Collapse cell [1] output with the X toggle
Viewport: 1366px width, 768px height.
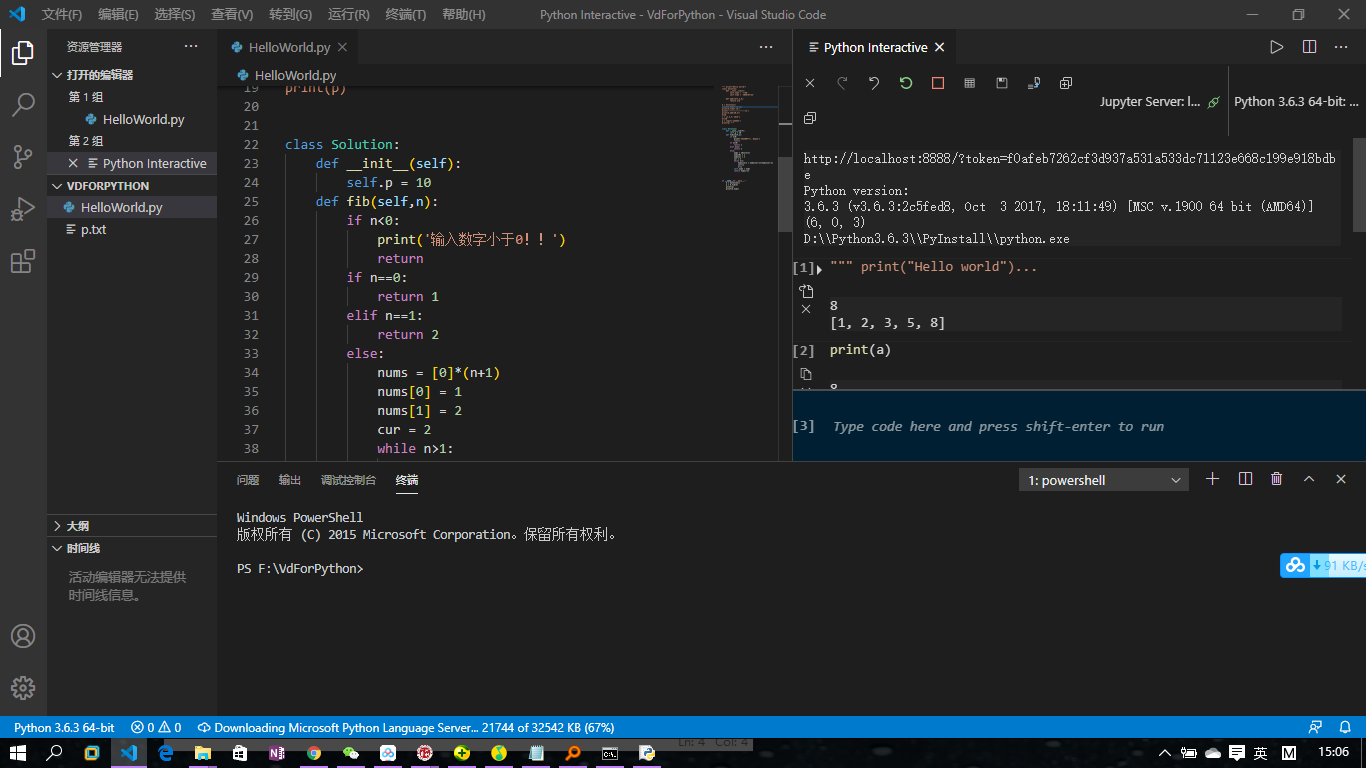point(806,310)
